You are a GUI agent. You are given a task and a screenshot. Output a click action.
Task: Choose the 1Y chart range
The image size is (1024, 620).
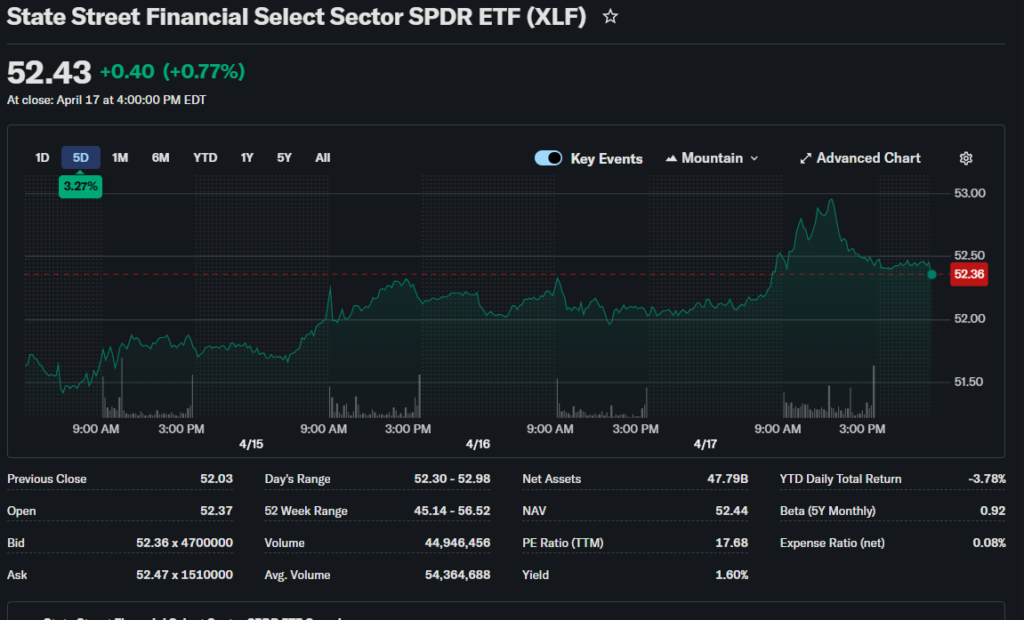(247, 157)
